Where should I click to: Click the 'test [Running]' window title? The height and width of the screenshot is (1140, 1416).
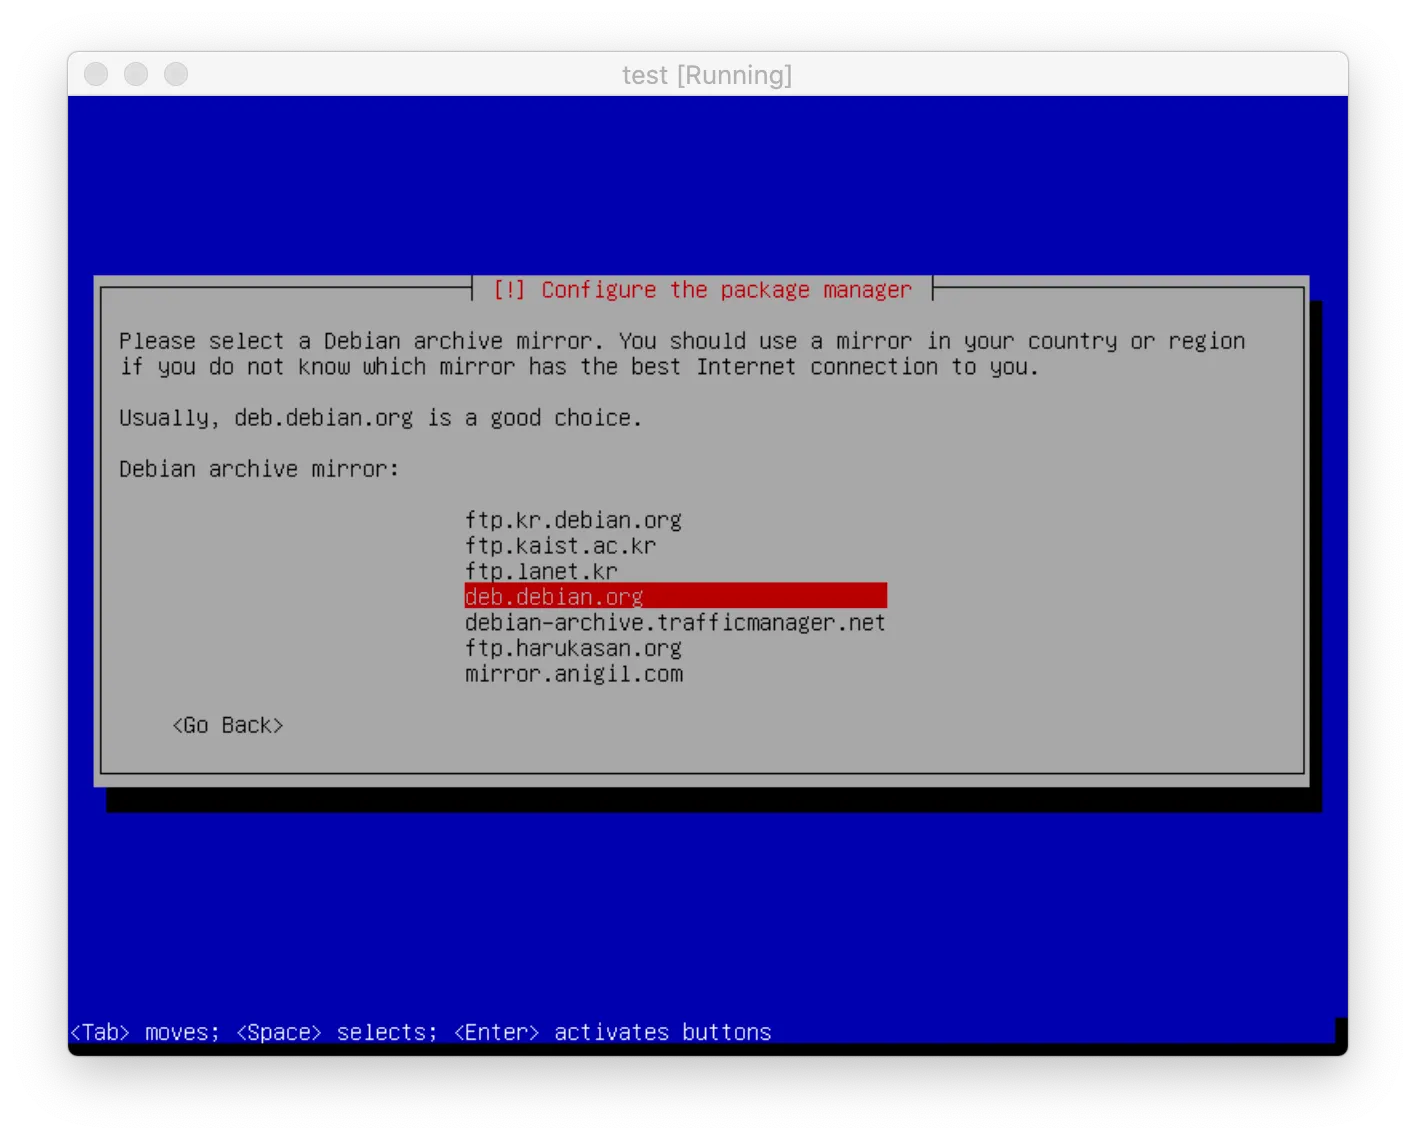[707, 75]
